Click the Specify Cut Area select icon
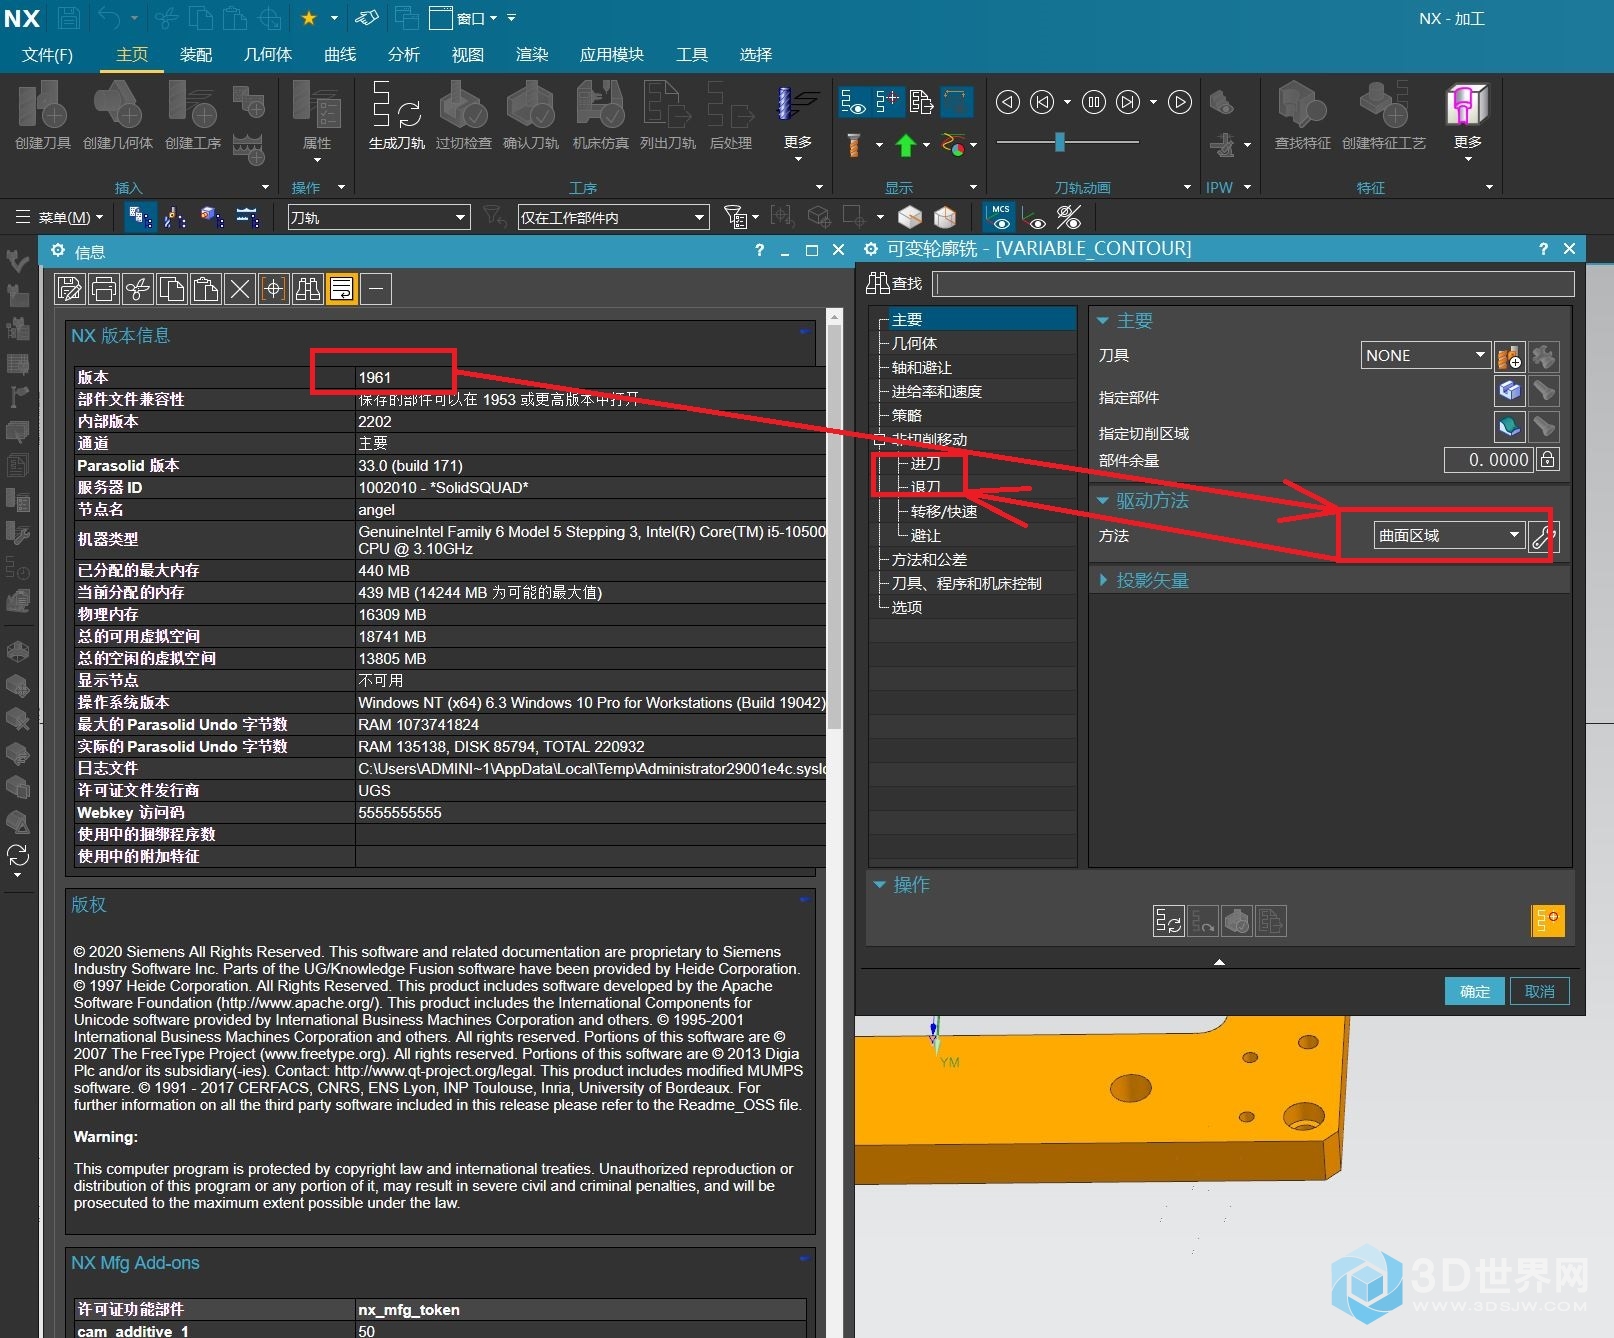 pos(1509,427)
